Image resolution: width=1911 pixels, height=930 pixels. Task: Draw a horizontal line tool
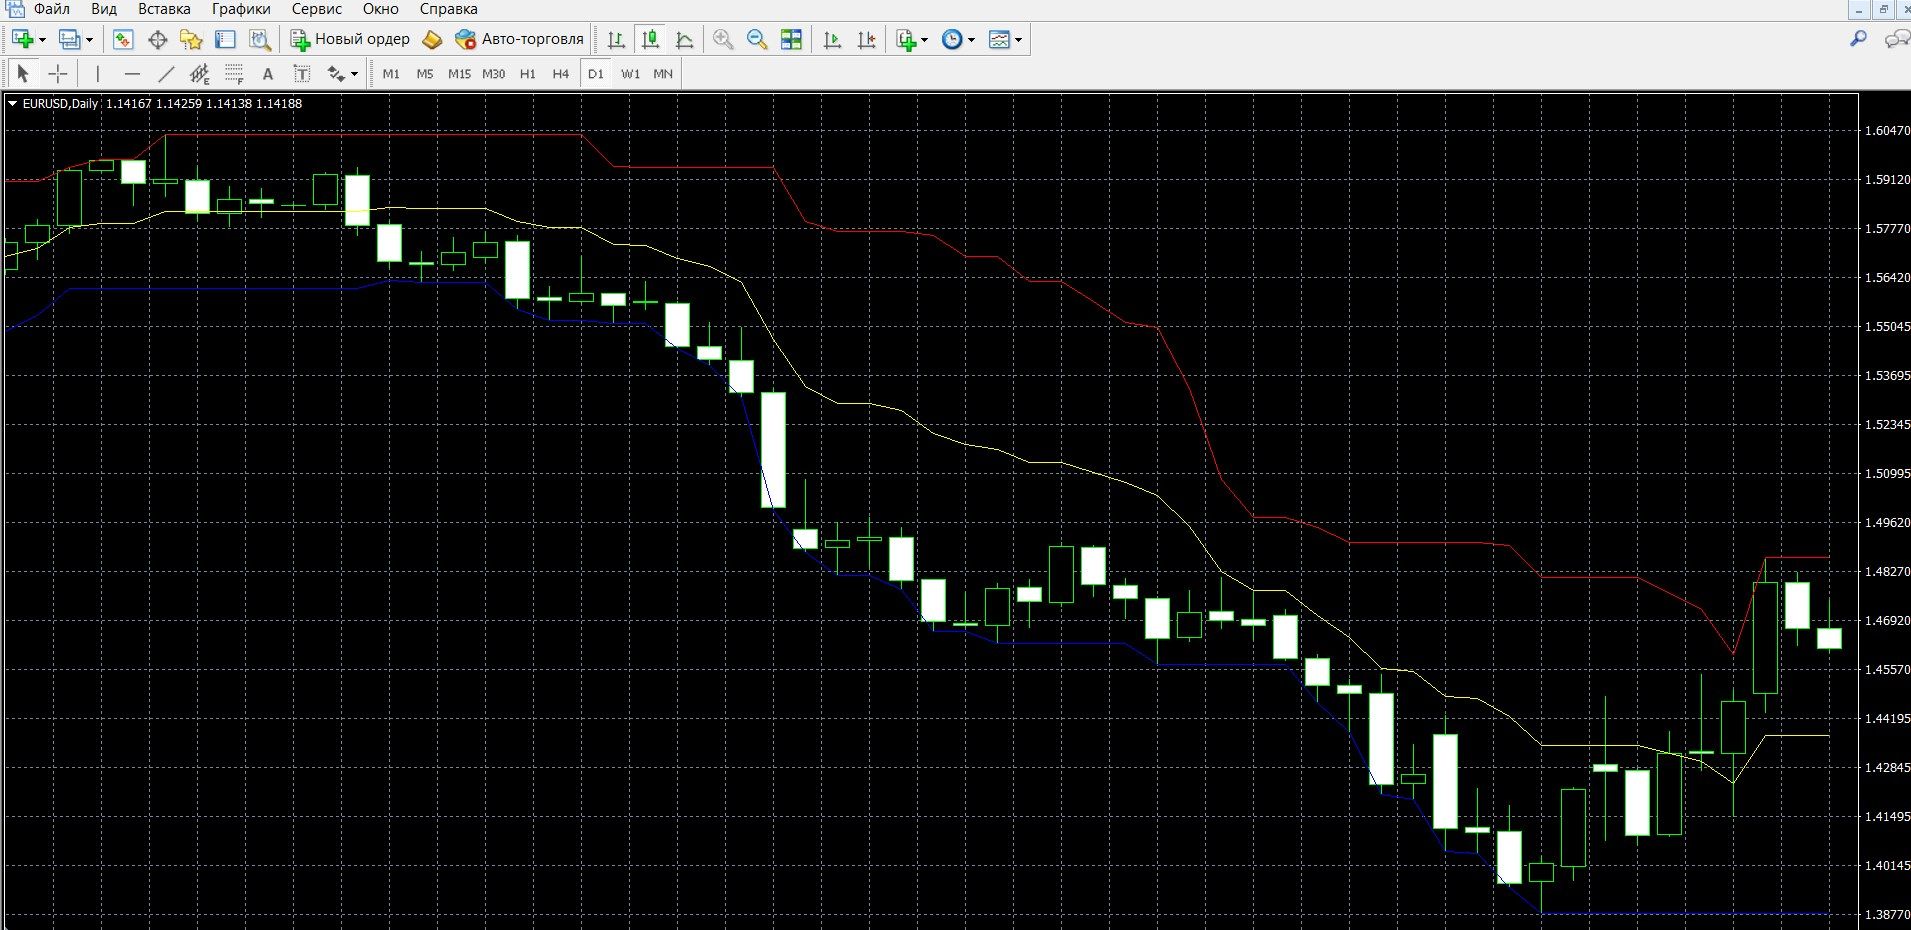[132, 74]
